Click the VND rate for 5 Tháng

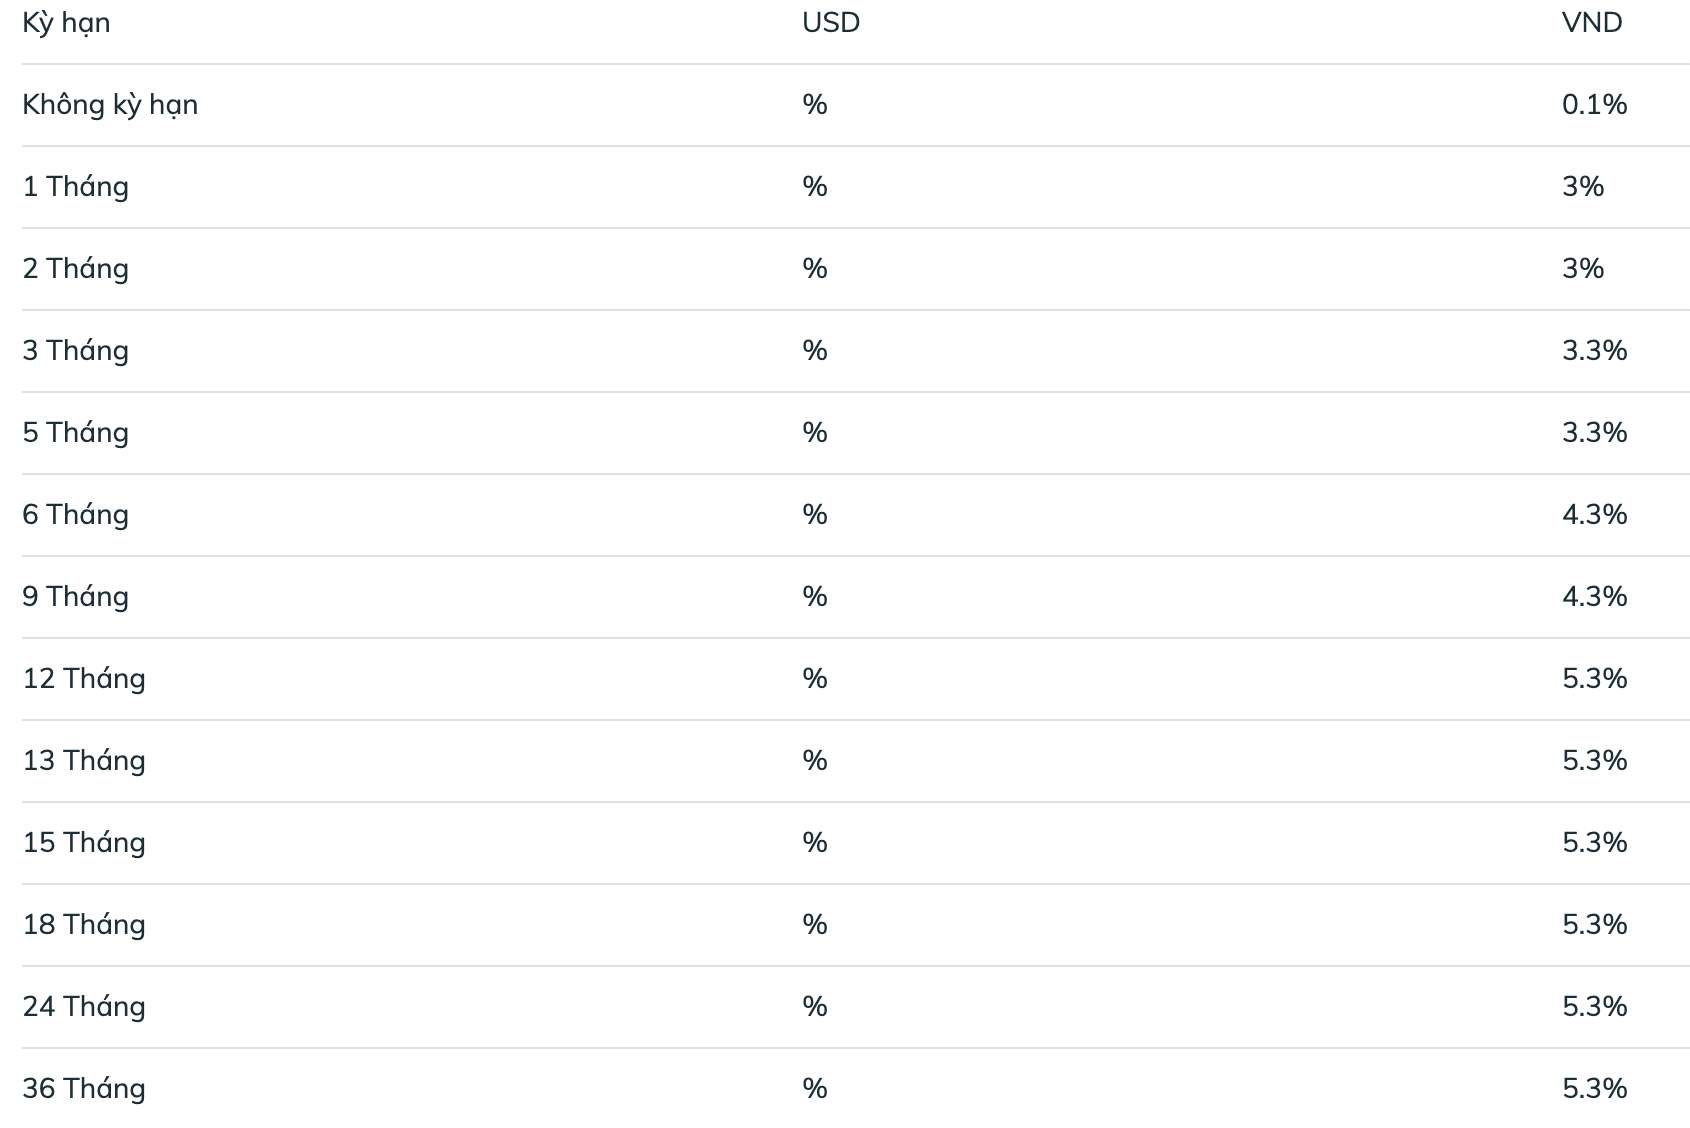1594,433
